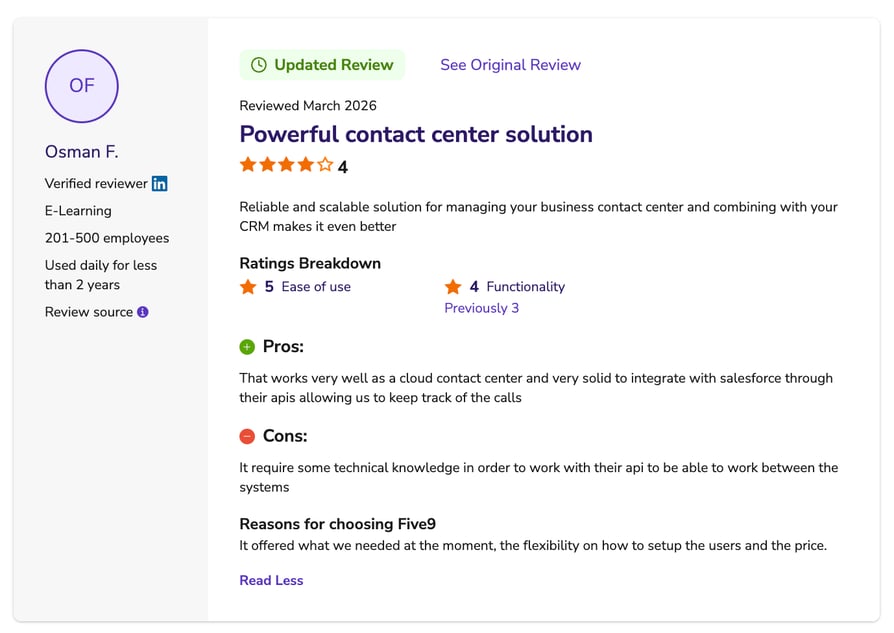This screenshot has height=633, width=894.
Task: Click the Ease of use score 5
Action: point(269,287)
